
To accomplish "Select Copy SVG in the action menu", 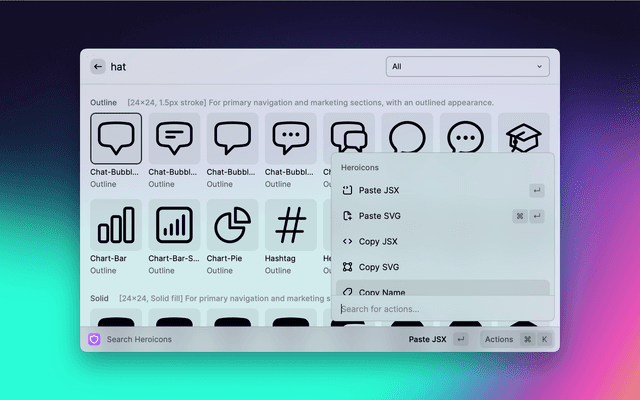I will click(x=378, y=267).
